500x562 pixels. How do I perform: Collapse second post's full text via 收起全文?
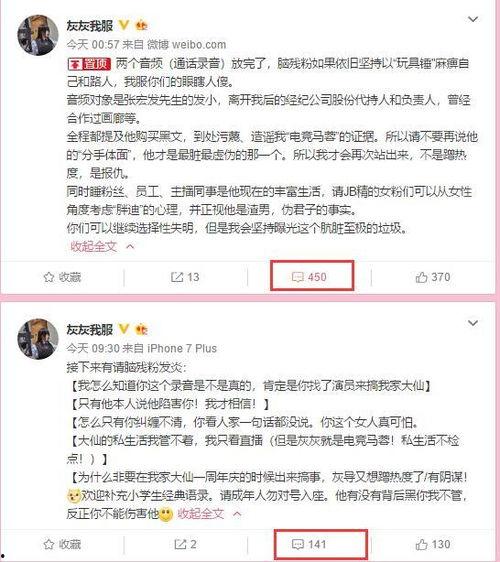209,514
